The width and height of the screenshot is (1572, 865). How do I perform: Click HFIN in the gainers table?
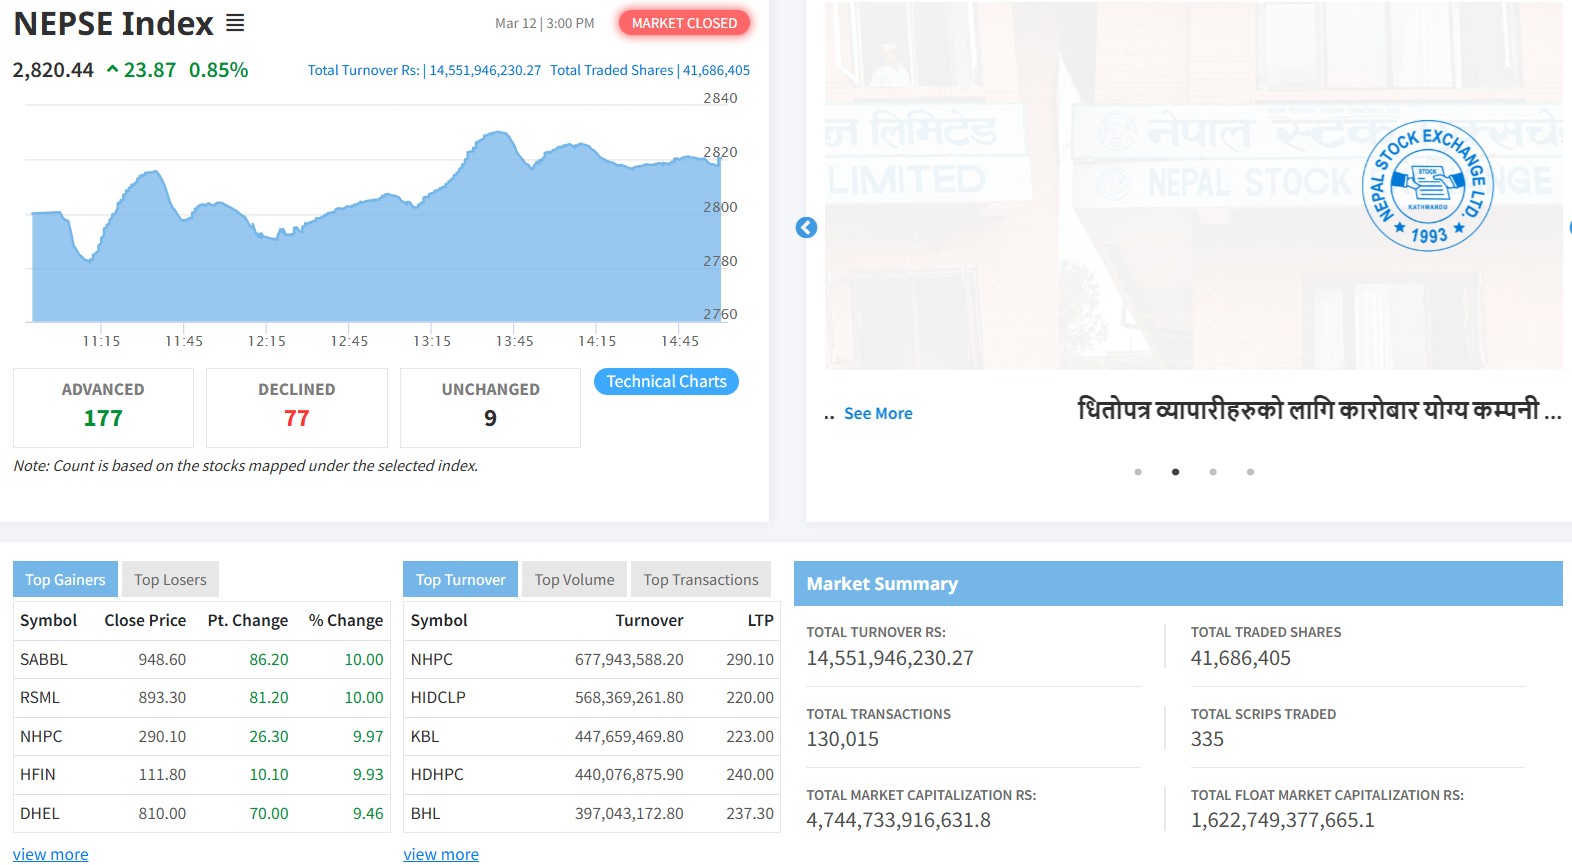38,775
